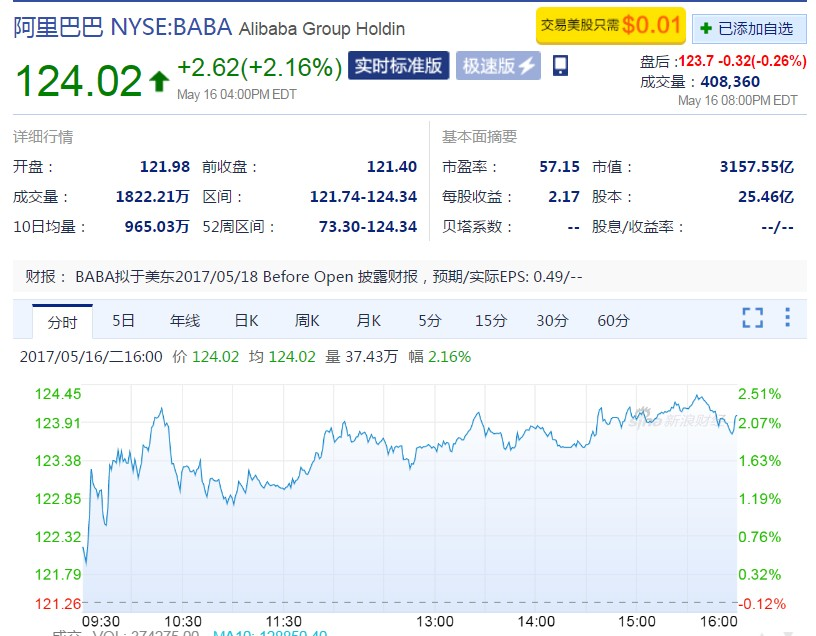Switch to 60分 interval tab
Image resolution: width=816 pixels, height=636 pixels.
613,321
